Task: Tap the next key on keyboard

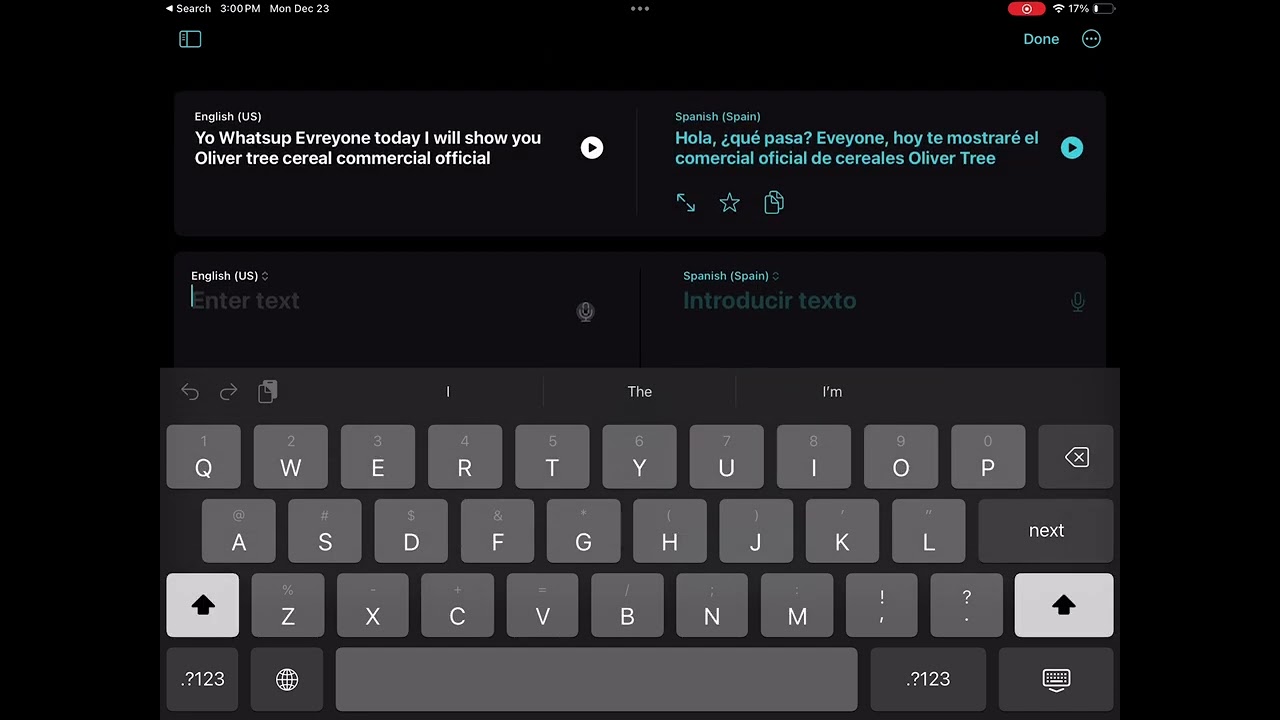Action: click(1046, 531)
